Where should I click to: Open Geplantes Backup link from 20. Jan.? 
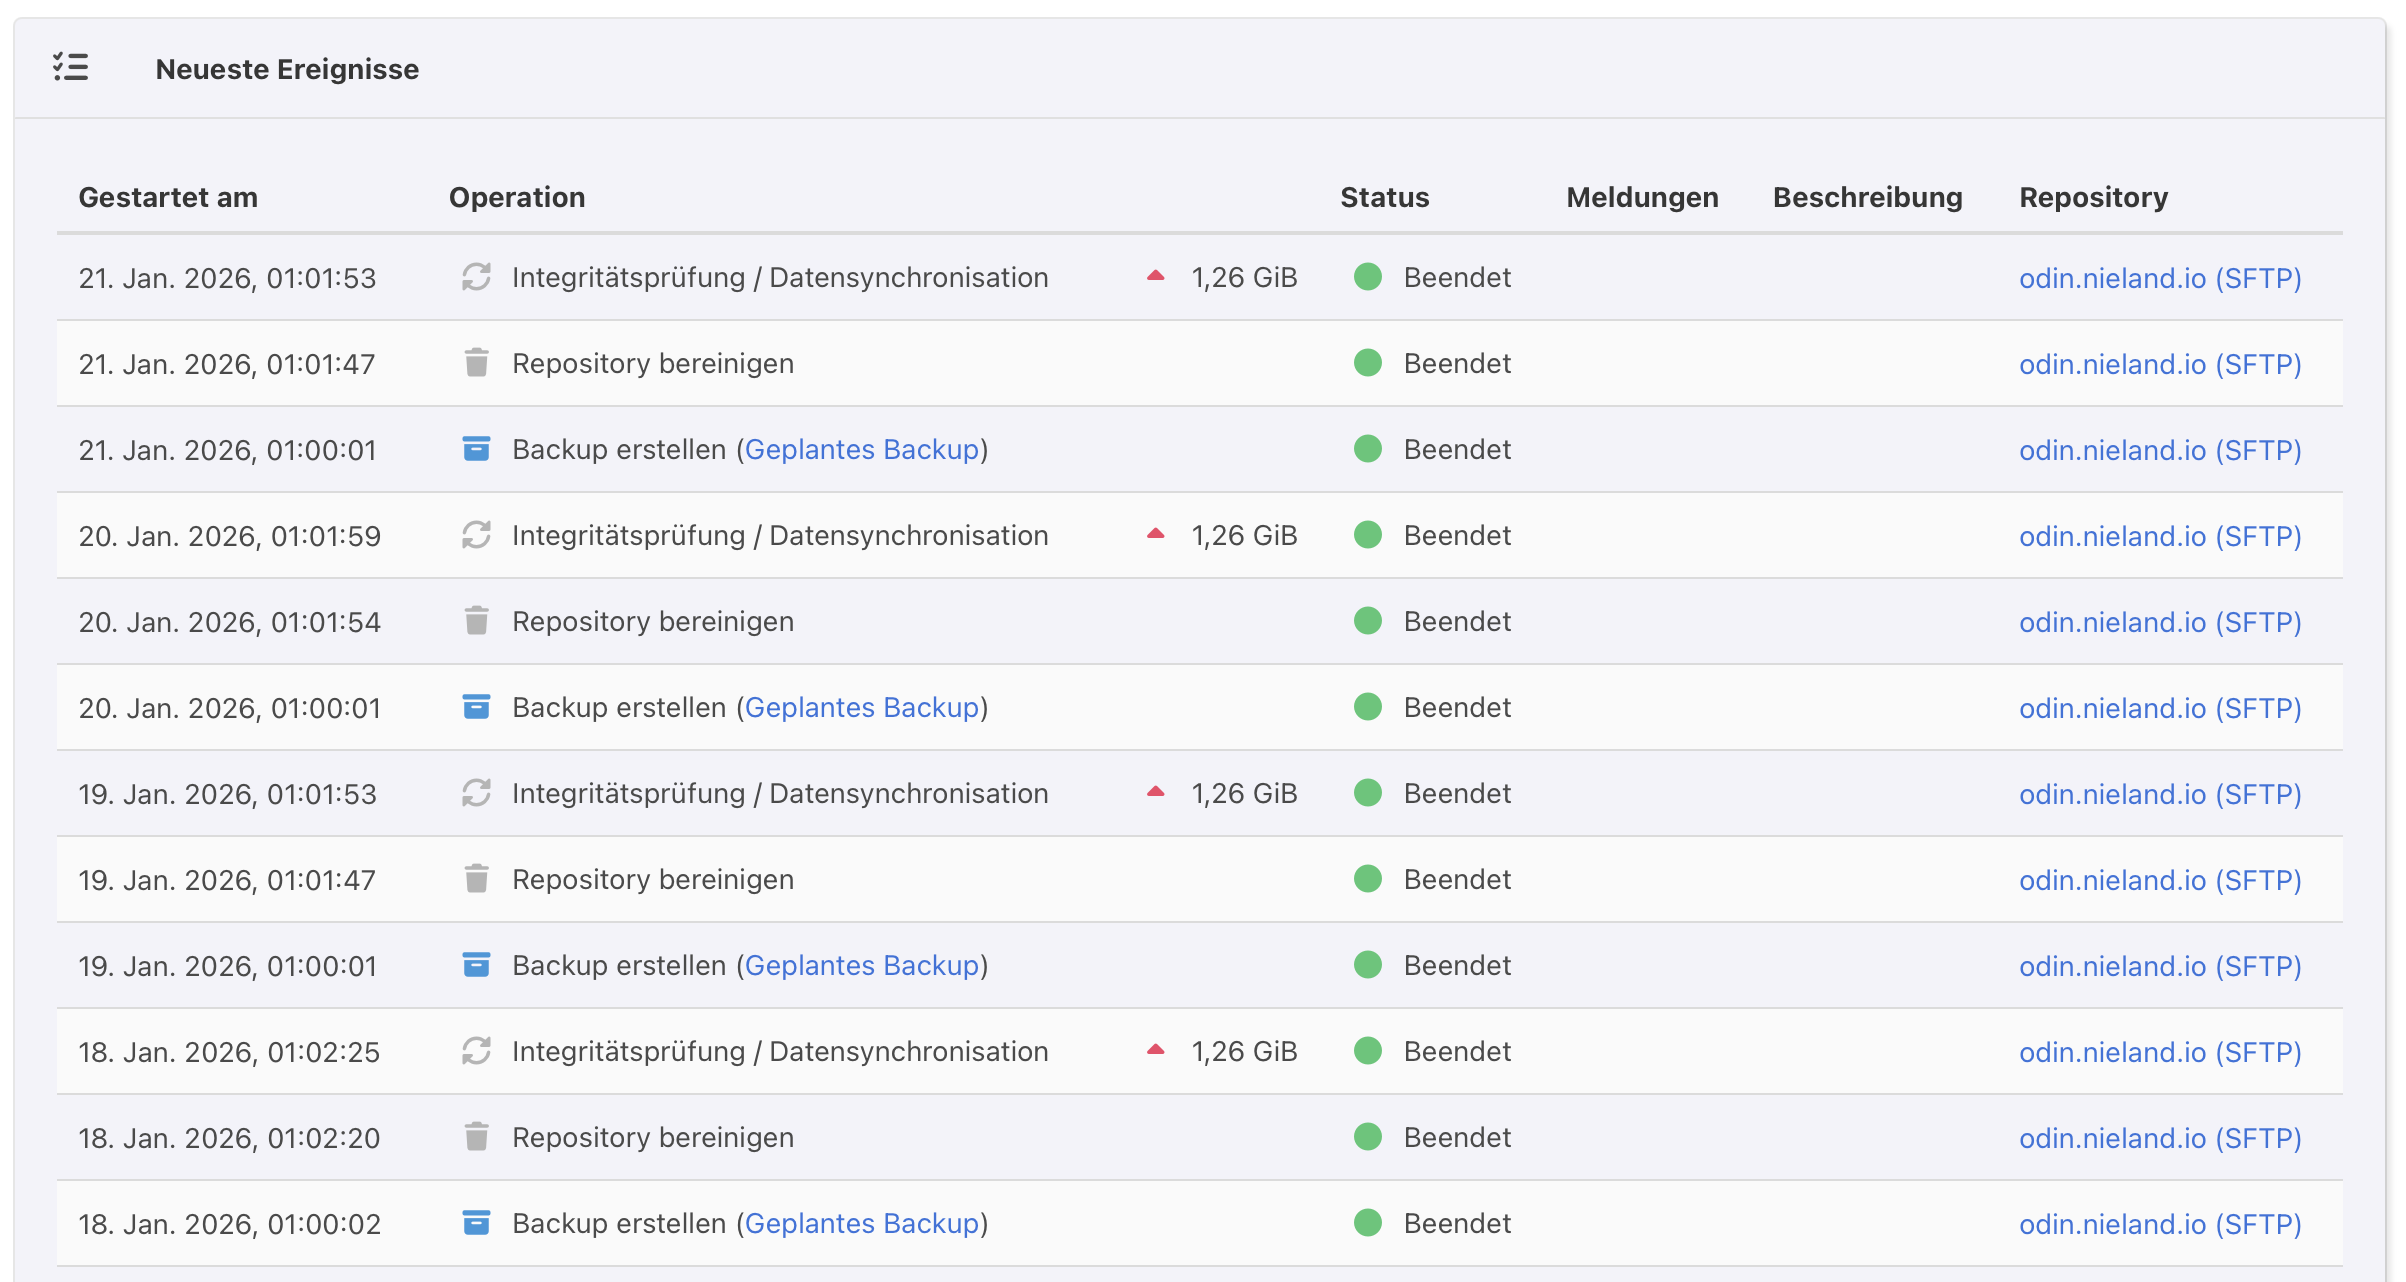[861, 707]
